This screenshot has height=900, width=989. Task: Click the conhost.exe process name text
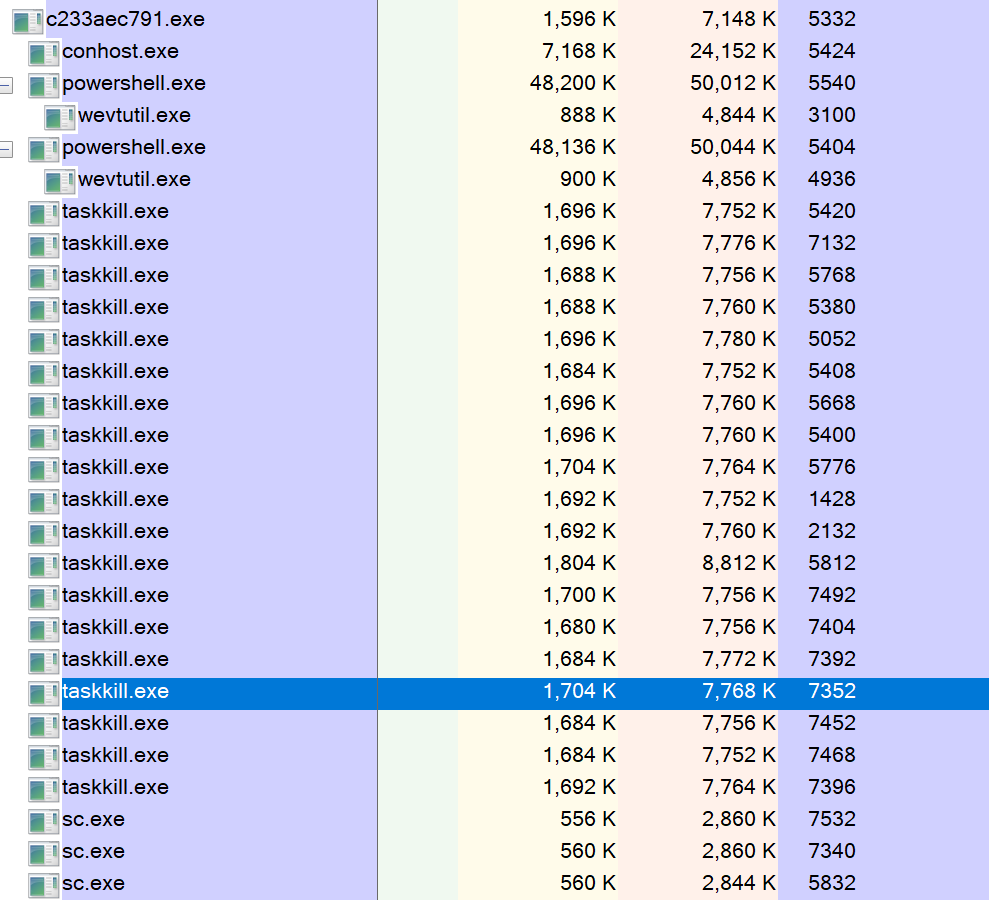(x=115, y=51)
